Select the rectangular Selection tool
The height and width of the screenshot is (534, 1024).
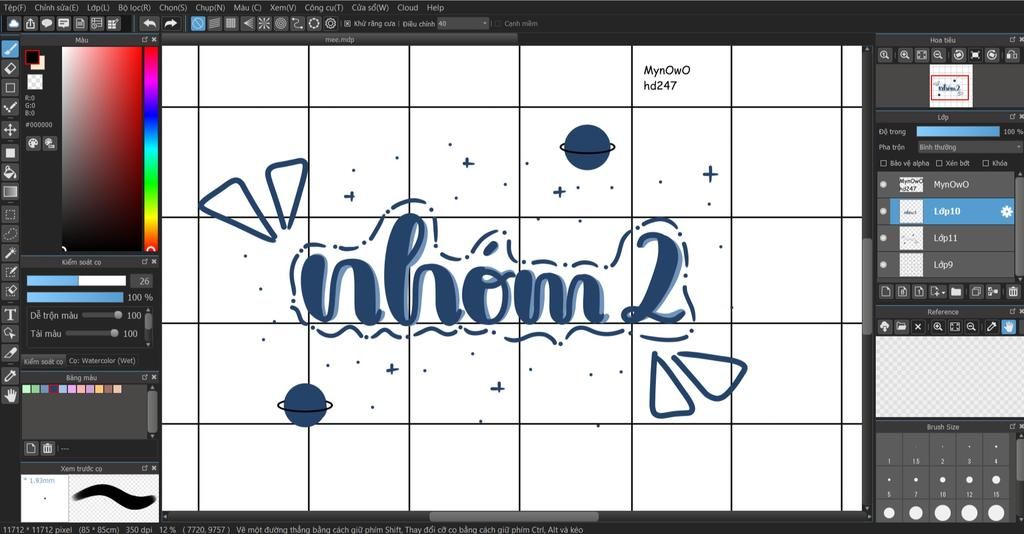pos(10,214)
